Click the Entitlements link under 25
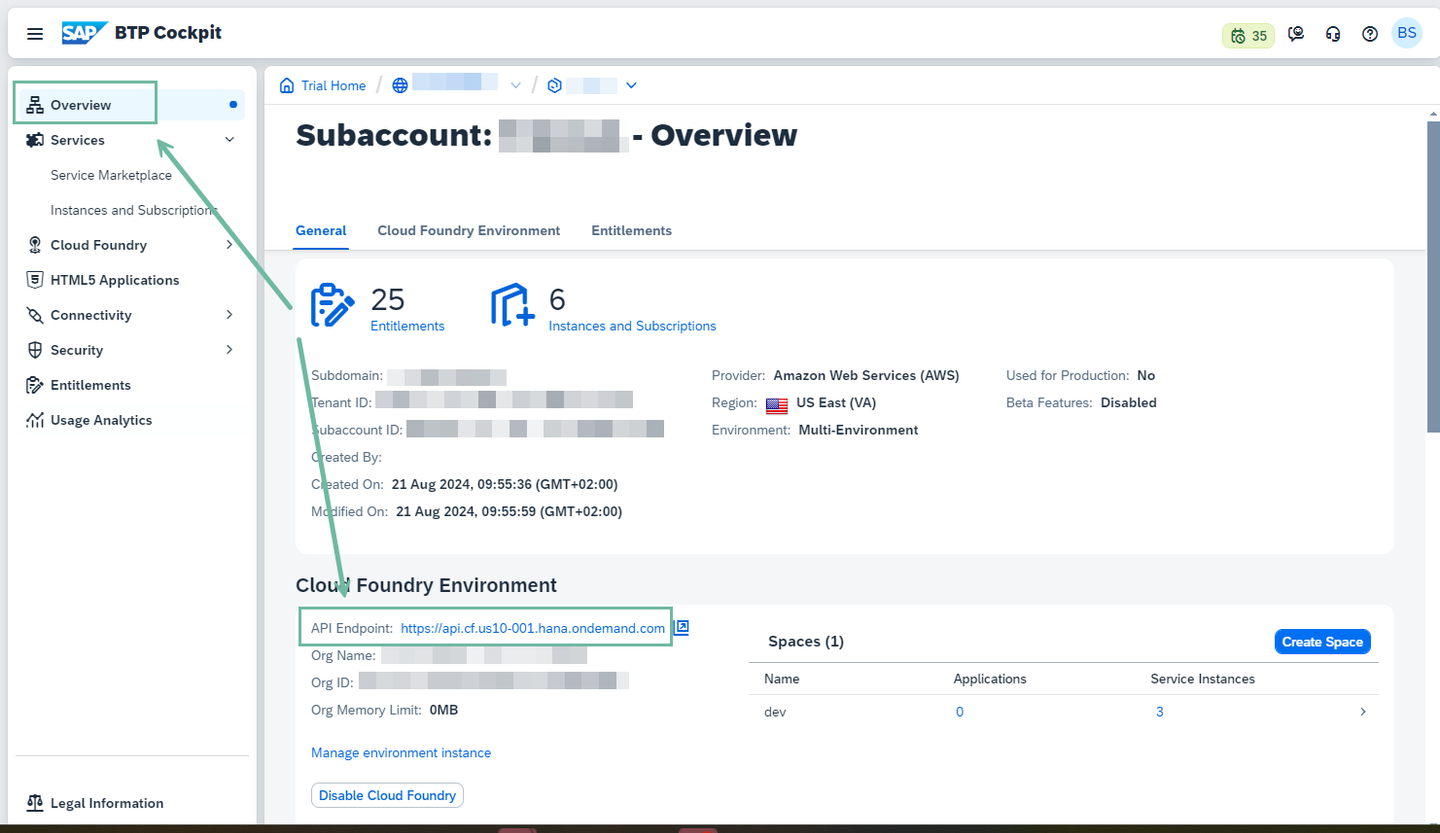1440x833 pixels. click(x=407, y=326)
